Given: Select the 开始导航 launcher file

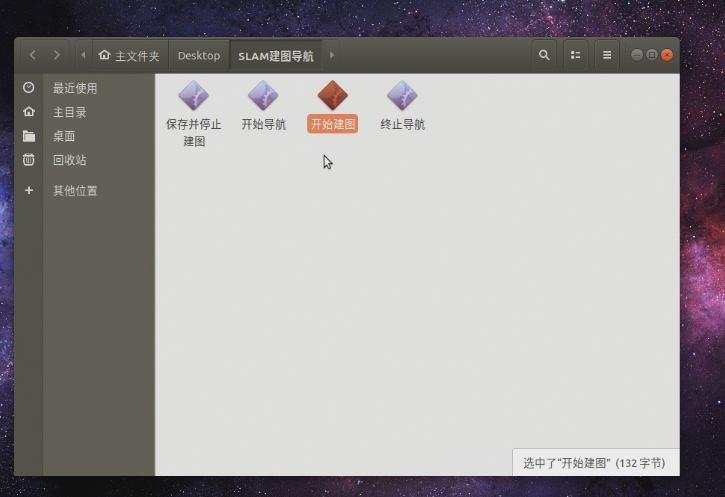Looking at the screenshot, I should pos(263,97).
